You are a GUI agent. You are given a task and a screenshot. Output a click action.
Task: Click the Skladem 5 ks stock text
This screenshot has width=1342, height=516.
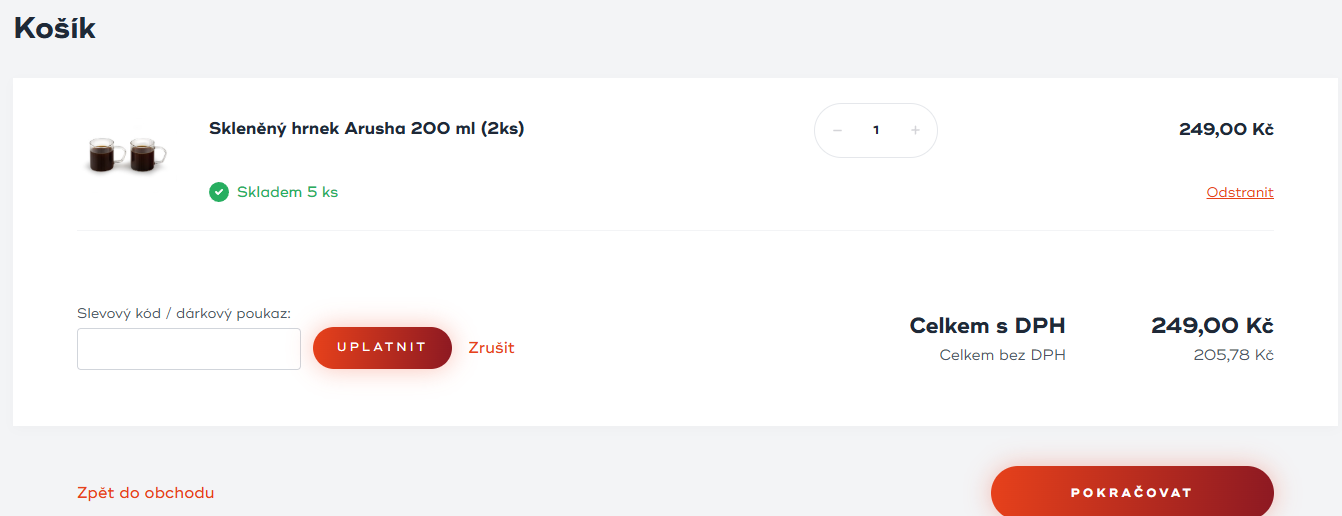coord(287,192)
